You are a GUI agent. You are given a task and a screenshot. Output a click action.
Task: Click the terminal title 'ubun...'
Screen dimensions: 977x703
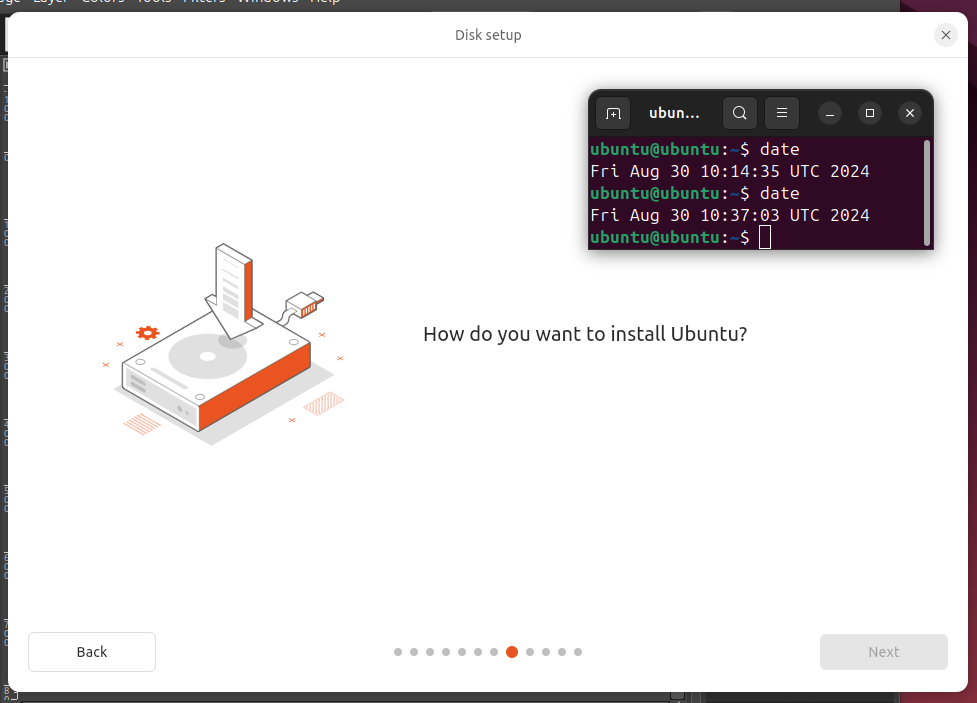pos(674,113)
